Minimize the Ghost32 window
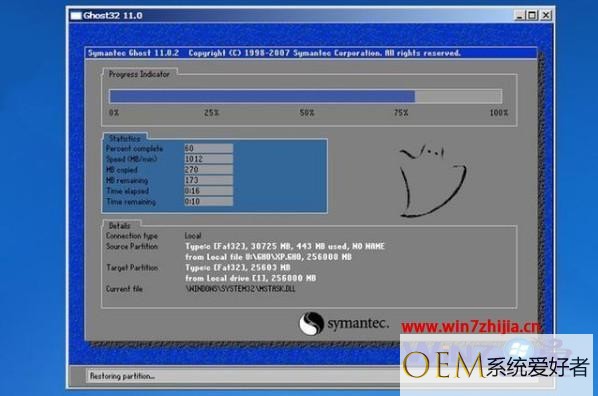This screenshot has width=598, height=396. click(x=519, y=15)
